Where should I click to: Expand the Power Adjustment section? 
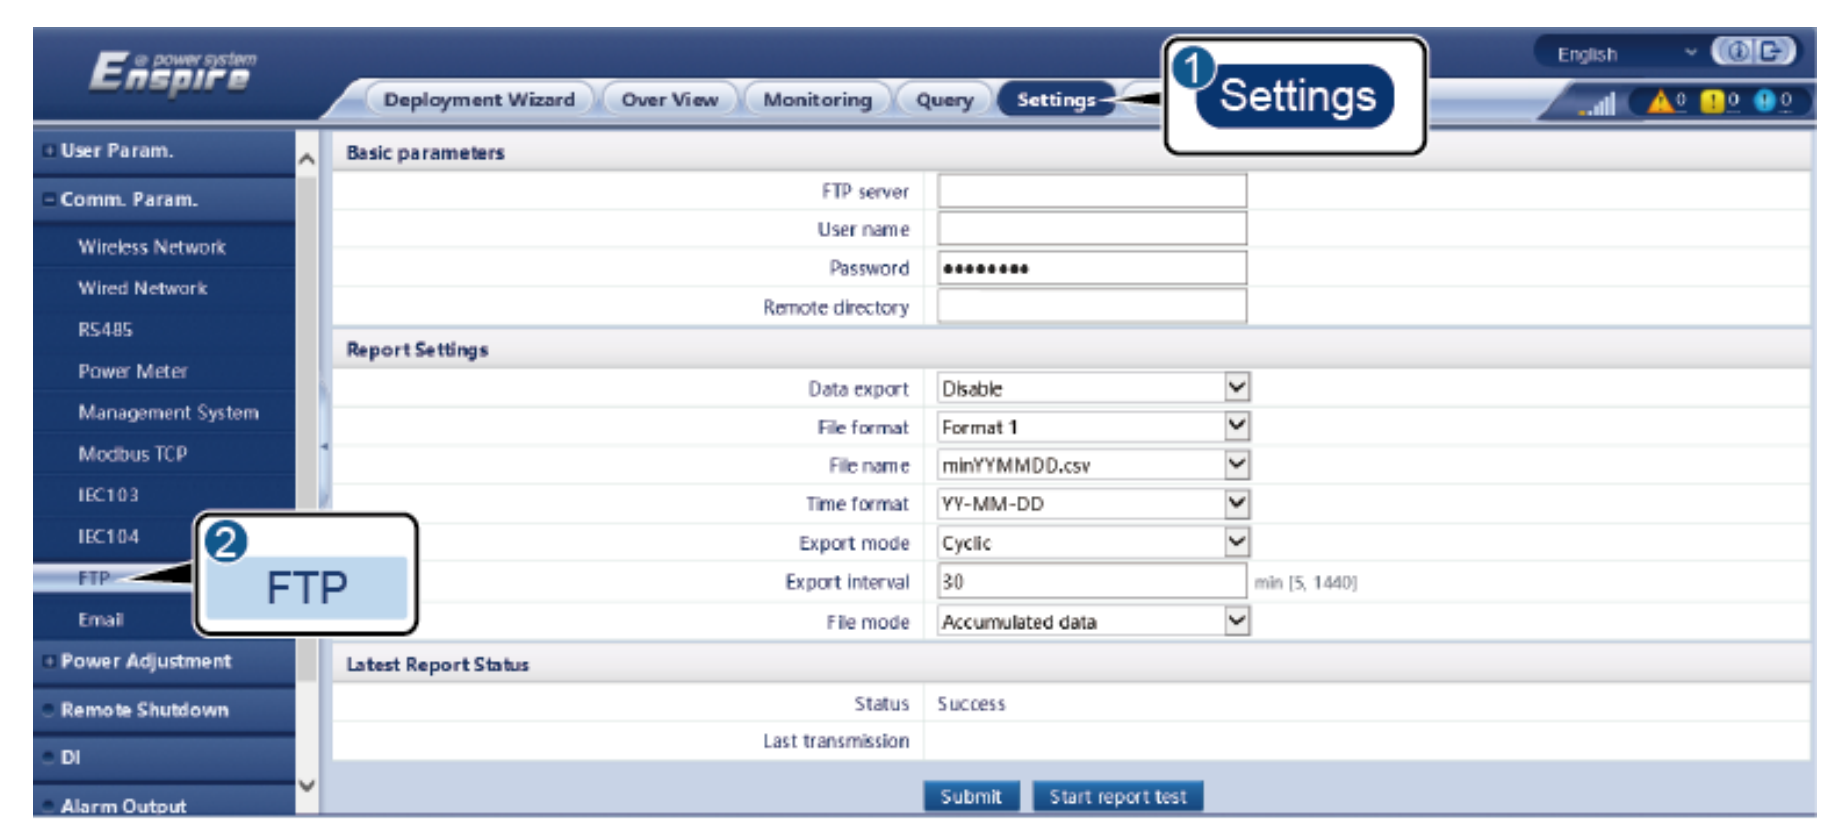164,661
